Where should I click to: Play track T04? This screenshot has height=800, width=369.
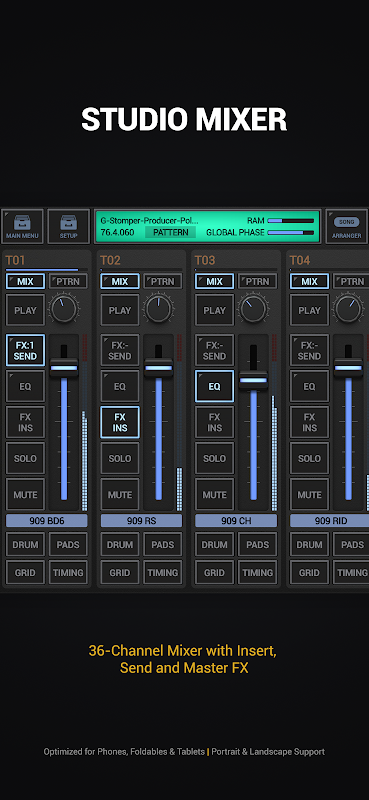coord(309,310)
